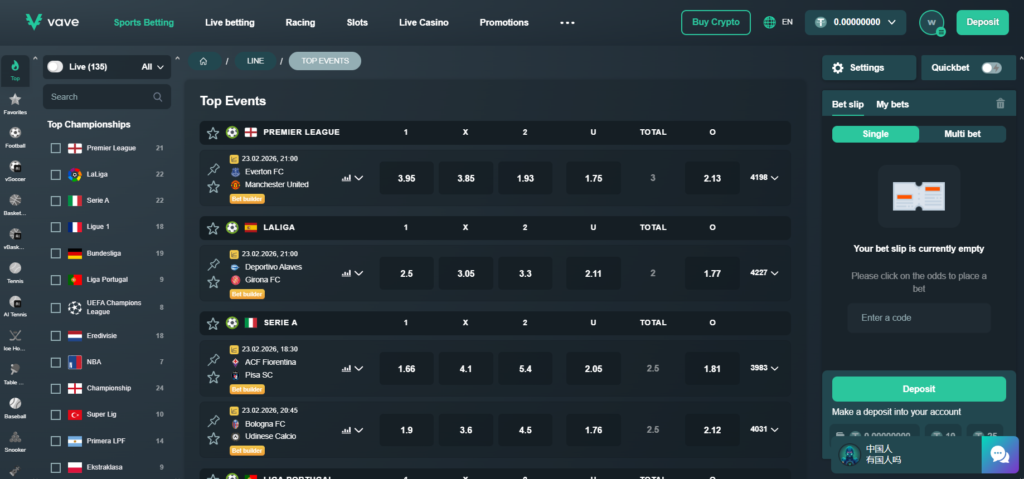The image size is (1024, 479).
Task: Check the NBA checkbox
Action: (56, 362)
